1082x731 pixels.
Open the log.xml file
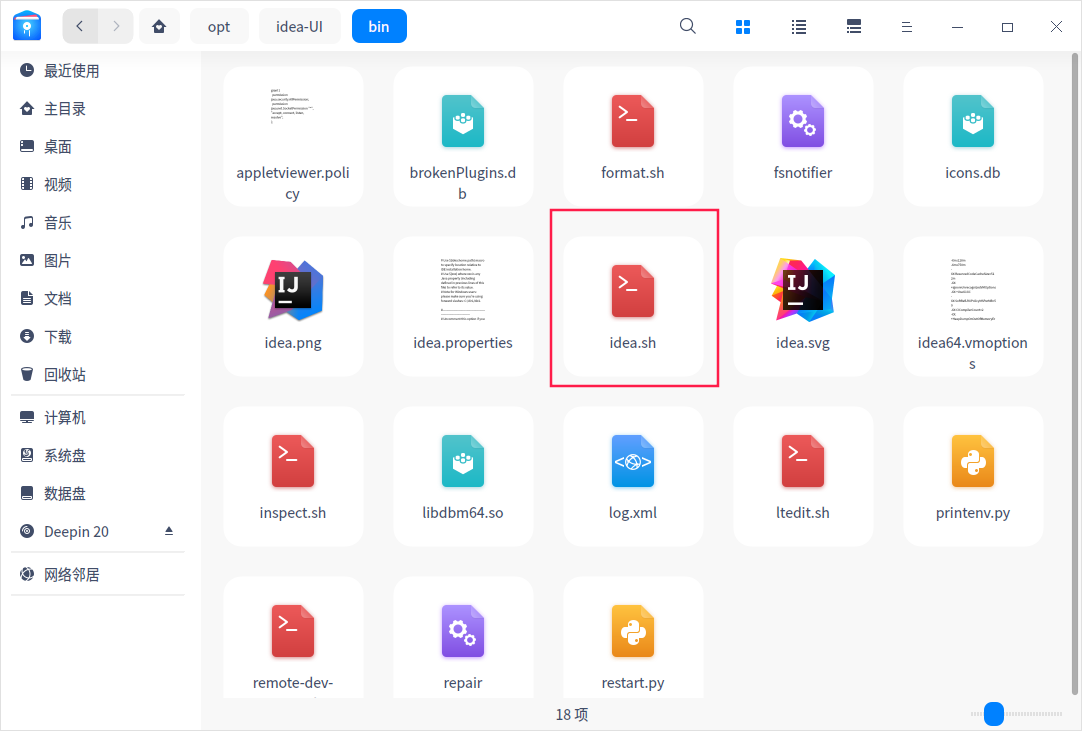point(633,476)
